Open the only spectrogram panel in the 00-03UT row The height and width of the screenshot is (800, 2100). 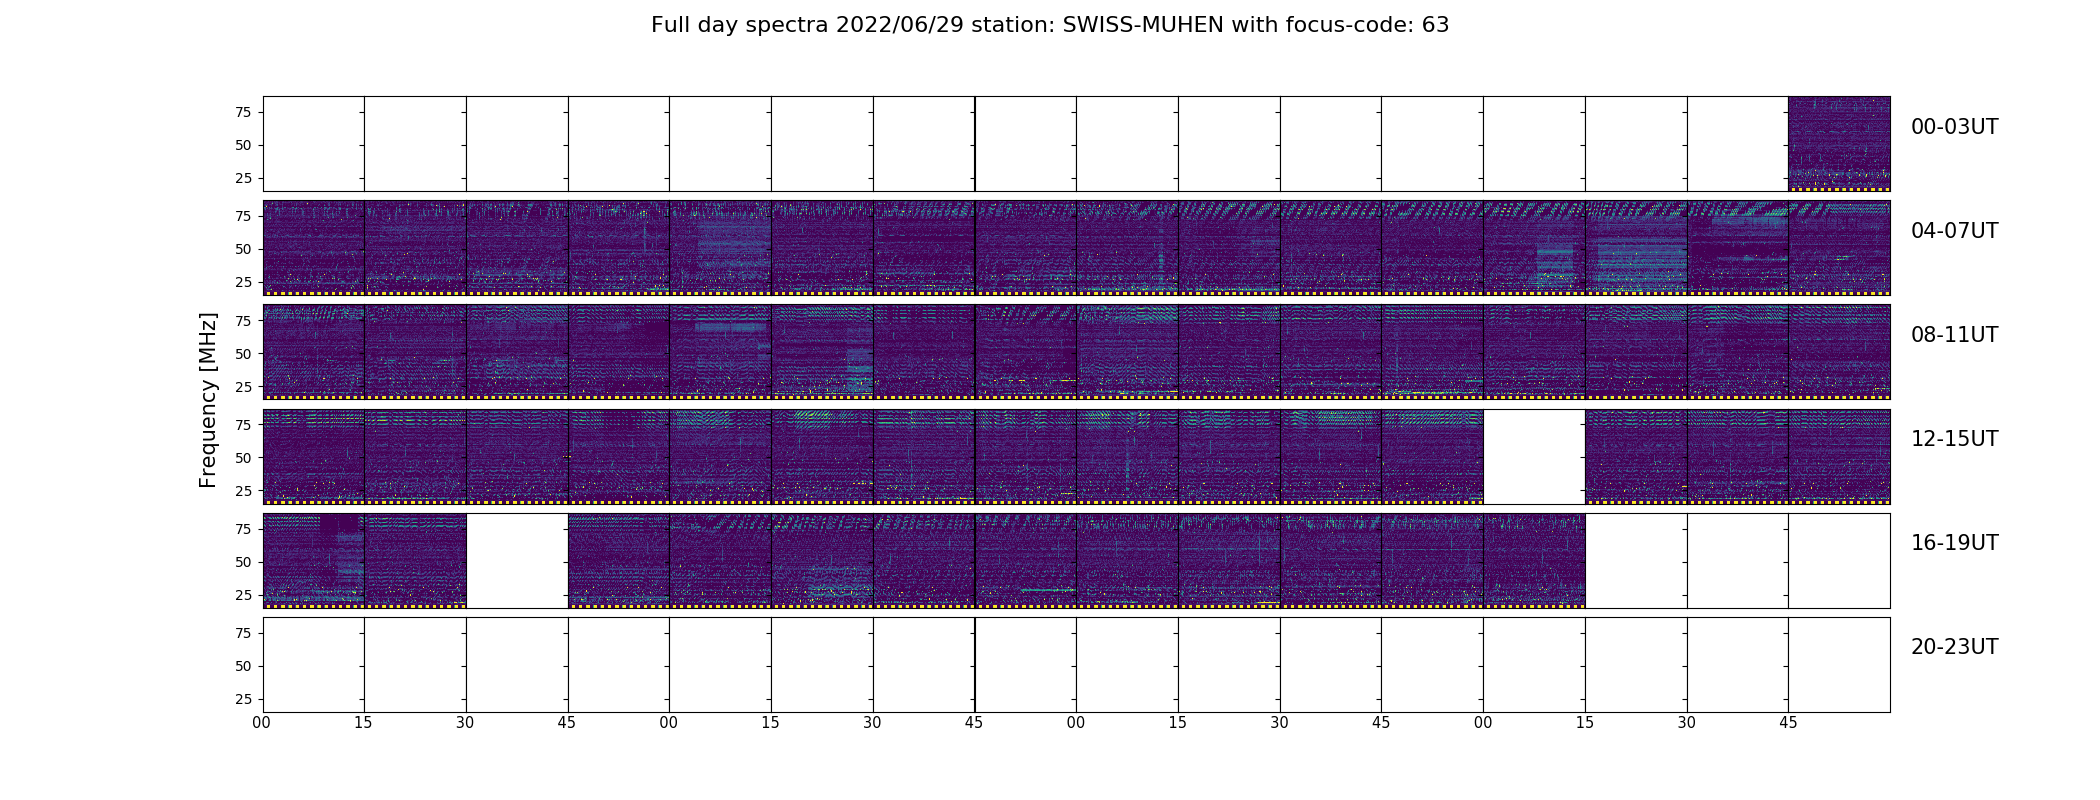pos(1839,144)
